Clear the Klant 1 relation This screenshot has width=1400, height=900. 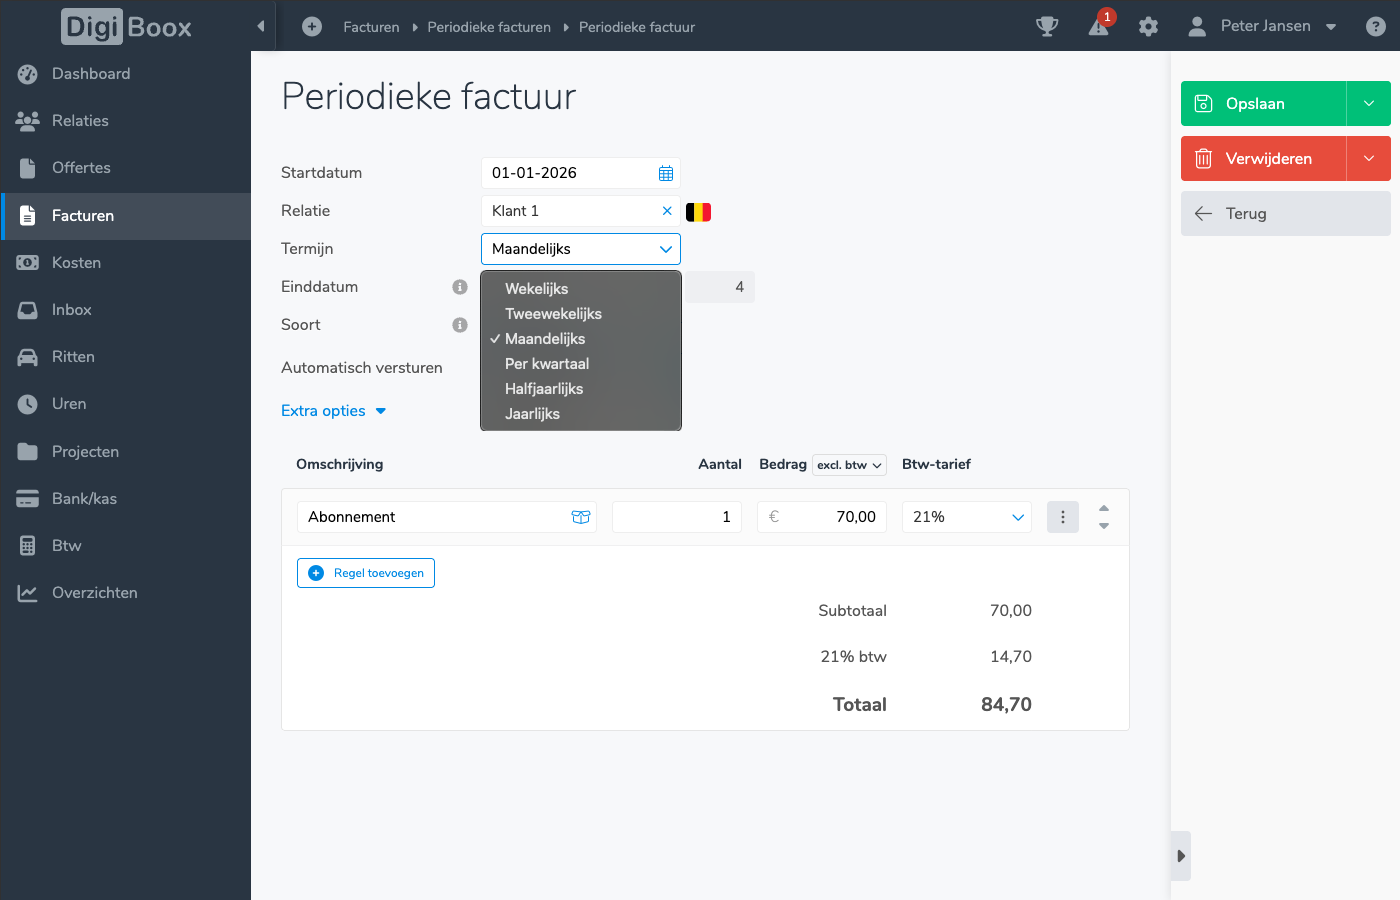(667, 211)
